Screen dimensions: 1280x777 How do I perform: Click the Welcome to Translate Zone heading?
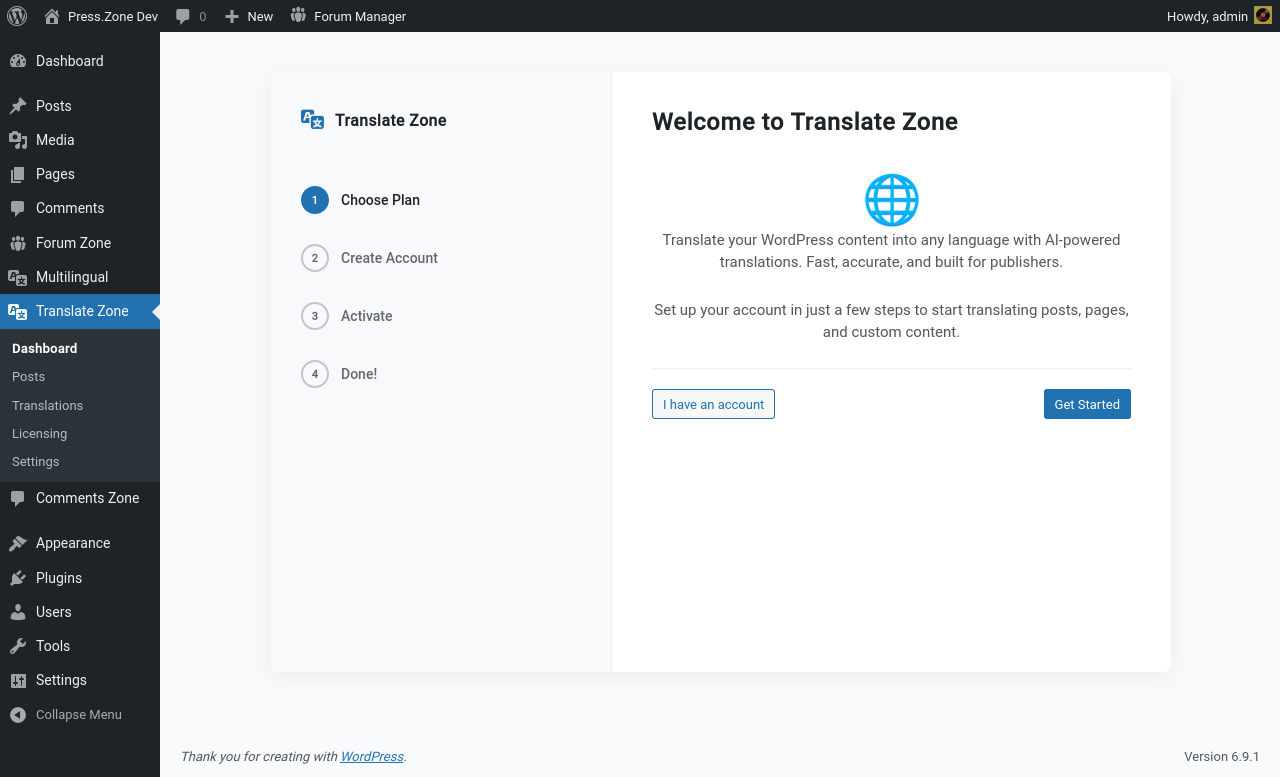[805, 122]
